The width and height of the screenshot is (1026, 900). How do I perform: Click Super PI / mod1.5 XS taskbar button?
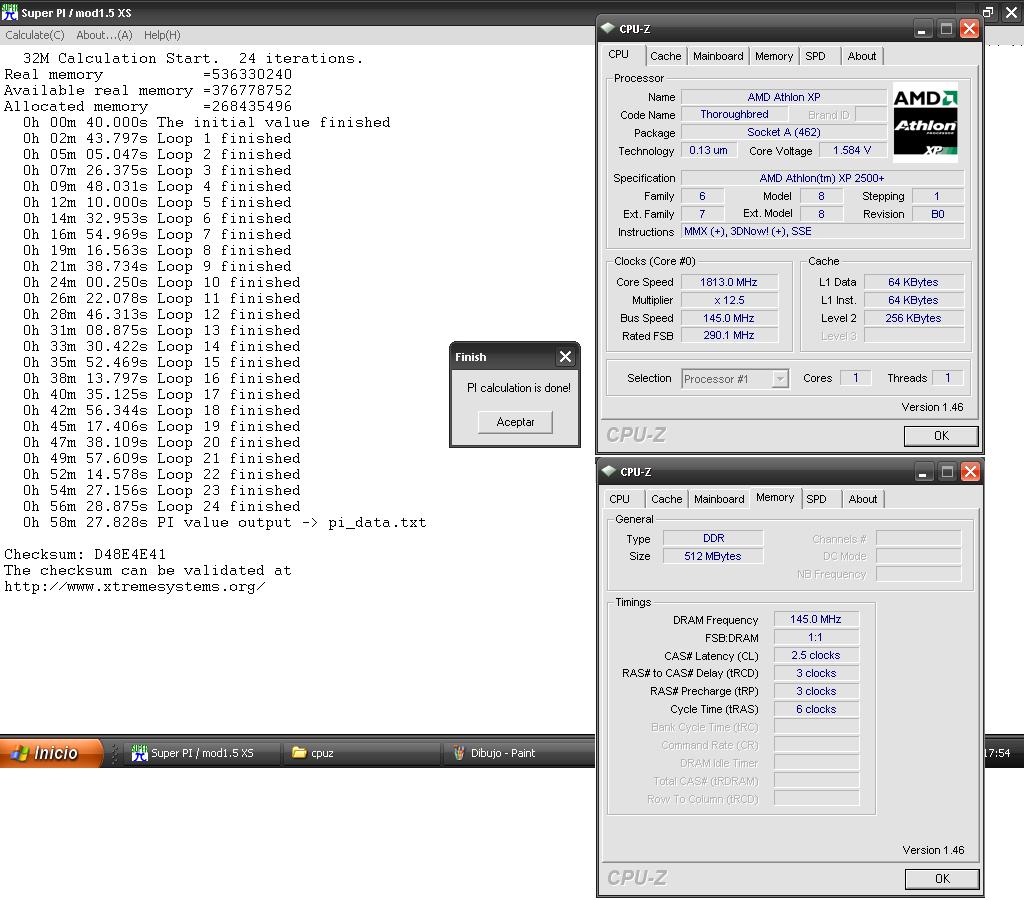pos(203,753)
